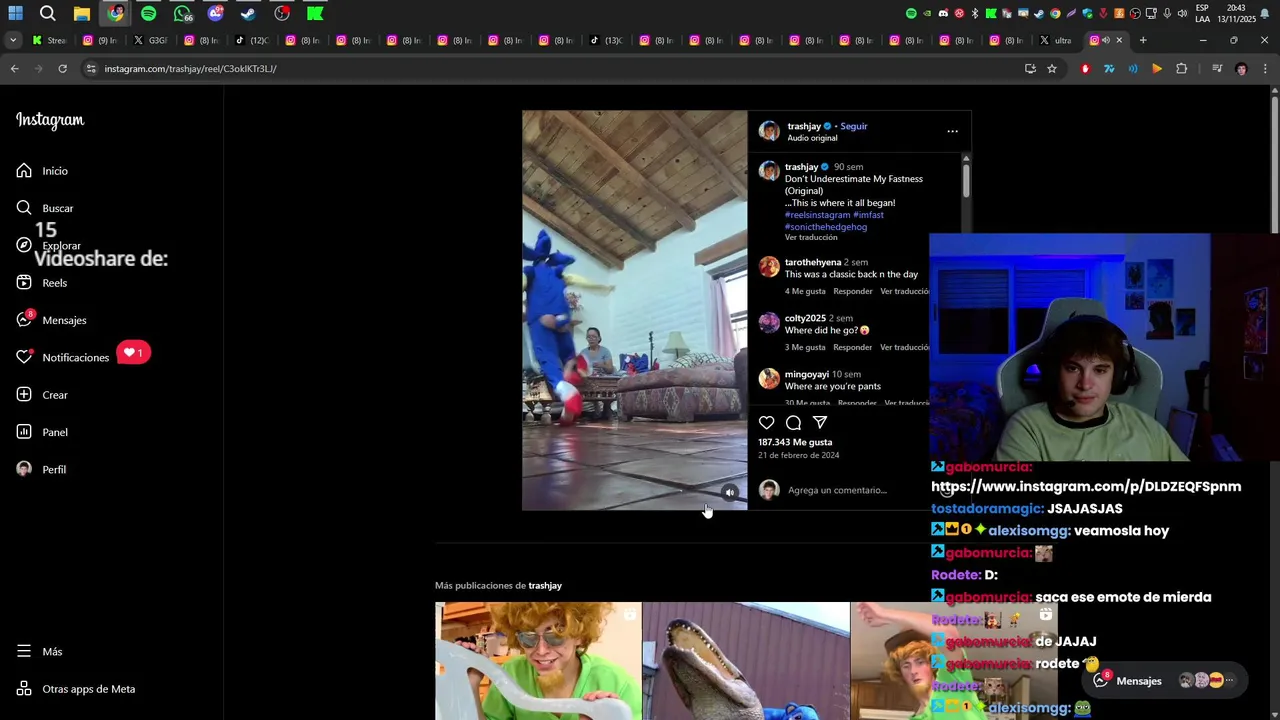
Task: Open Inicio in Instagram sidebar
Action: click(42, 171)
